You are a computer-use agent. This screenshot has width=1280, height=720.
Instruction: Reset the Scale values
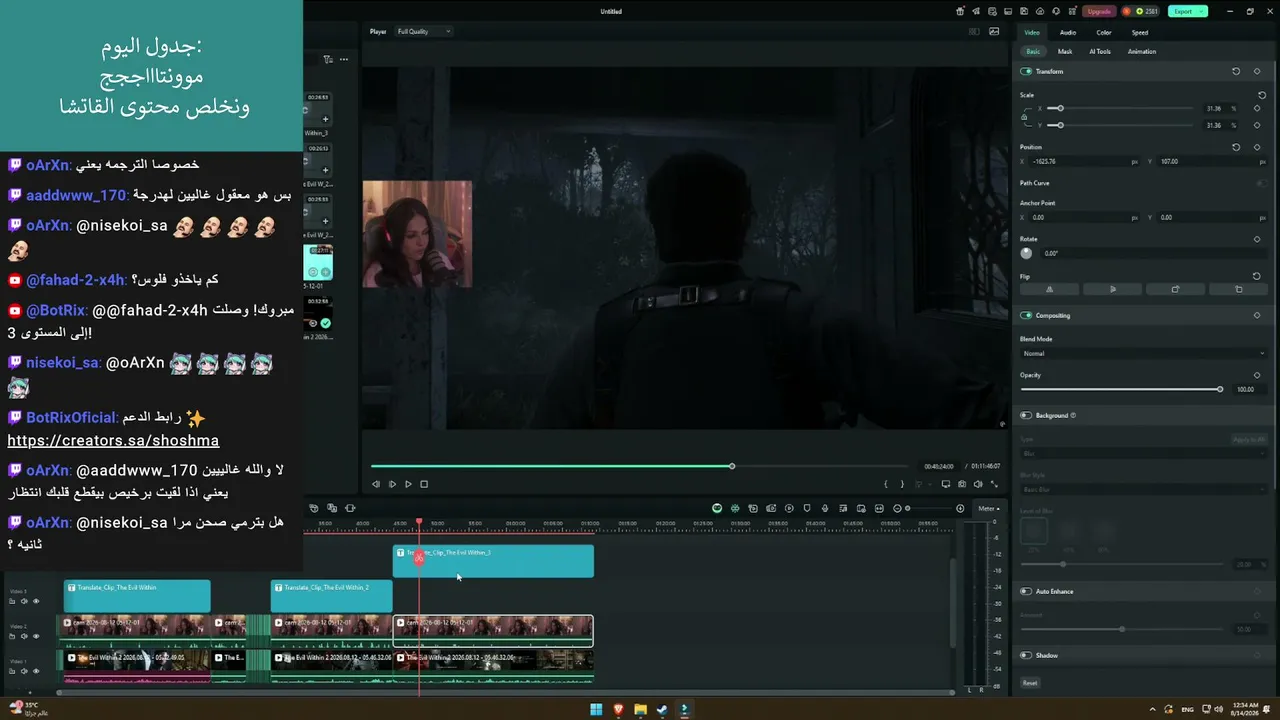click(1262, 95)
